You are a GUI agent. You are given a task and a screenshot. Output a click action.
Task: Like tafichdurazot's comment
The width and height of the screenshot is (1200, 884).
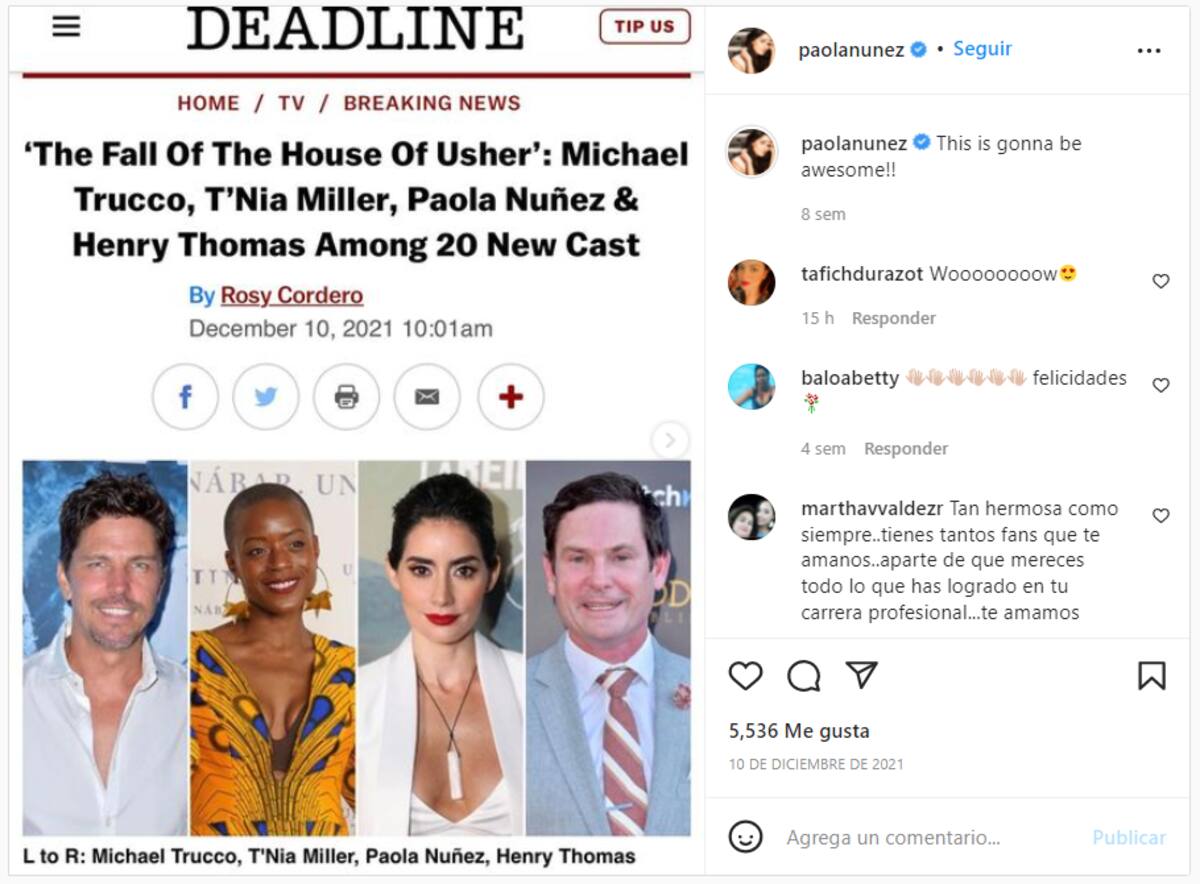point(1161,281)
